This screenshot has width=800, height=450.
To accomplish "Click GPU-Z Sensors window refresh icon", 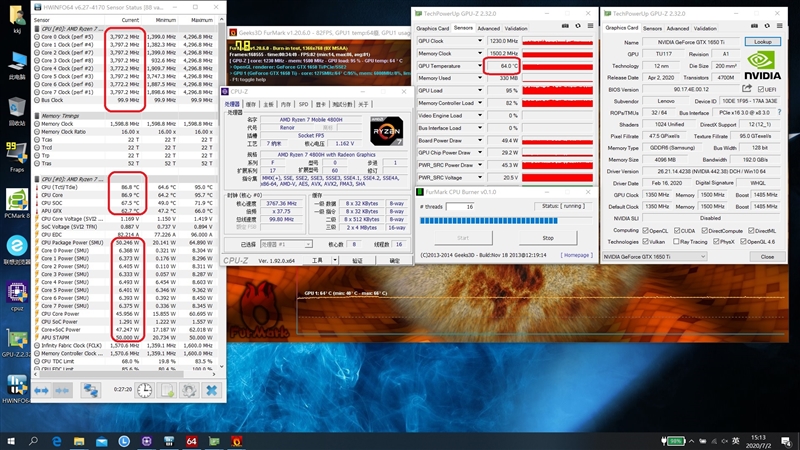I will [x=578, y=26].
